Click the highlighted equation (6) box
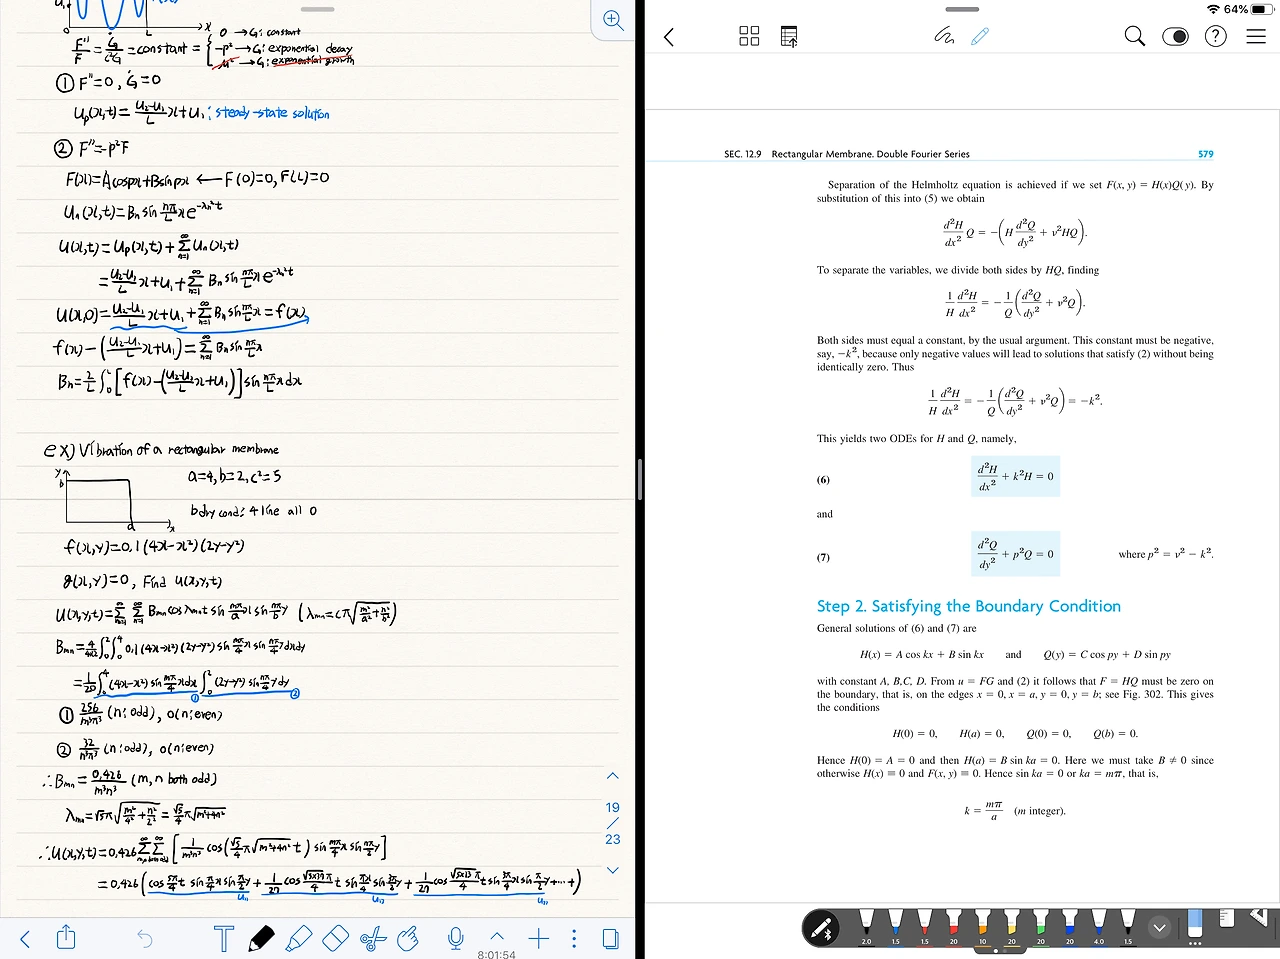 pos(1015,476)
